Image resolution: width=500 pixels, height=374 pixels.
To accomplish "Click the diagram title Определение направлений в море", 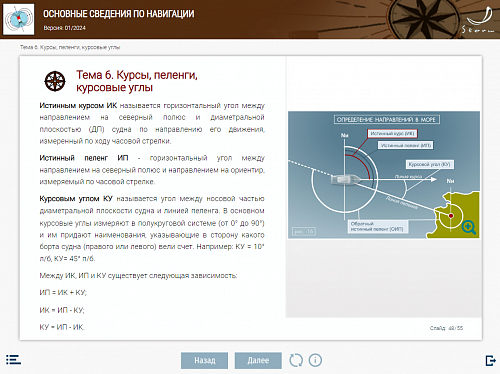I will [x=387, y=119].
